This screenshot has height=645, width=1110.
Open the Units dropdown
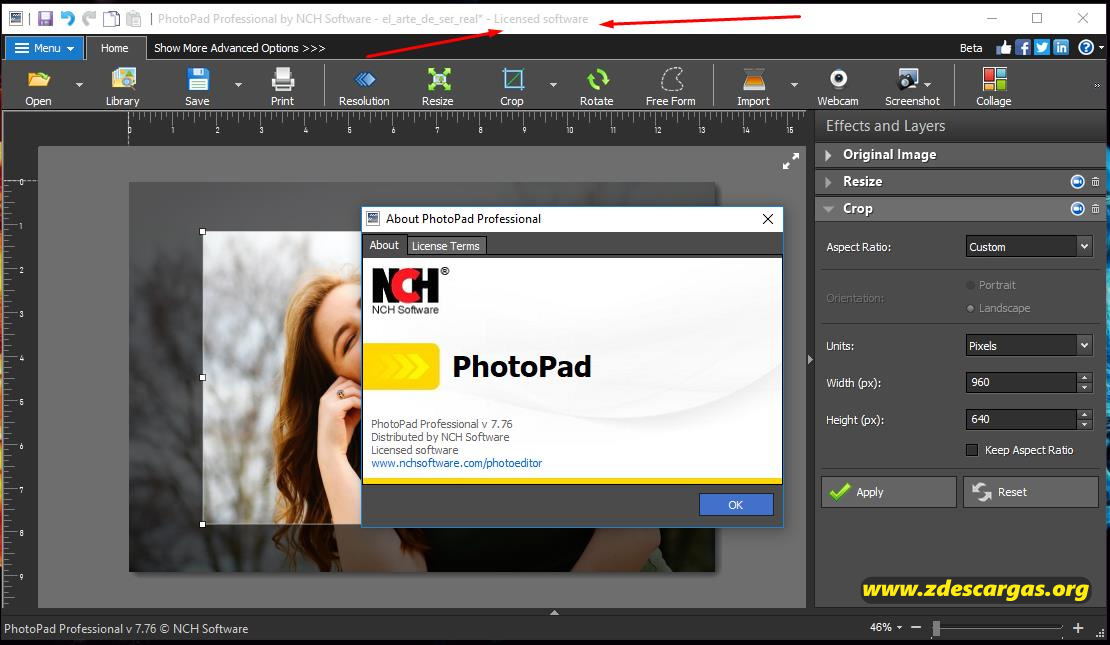point(1029,346)
